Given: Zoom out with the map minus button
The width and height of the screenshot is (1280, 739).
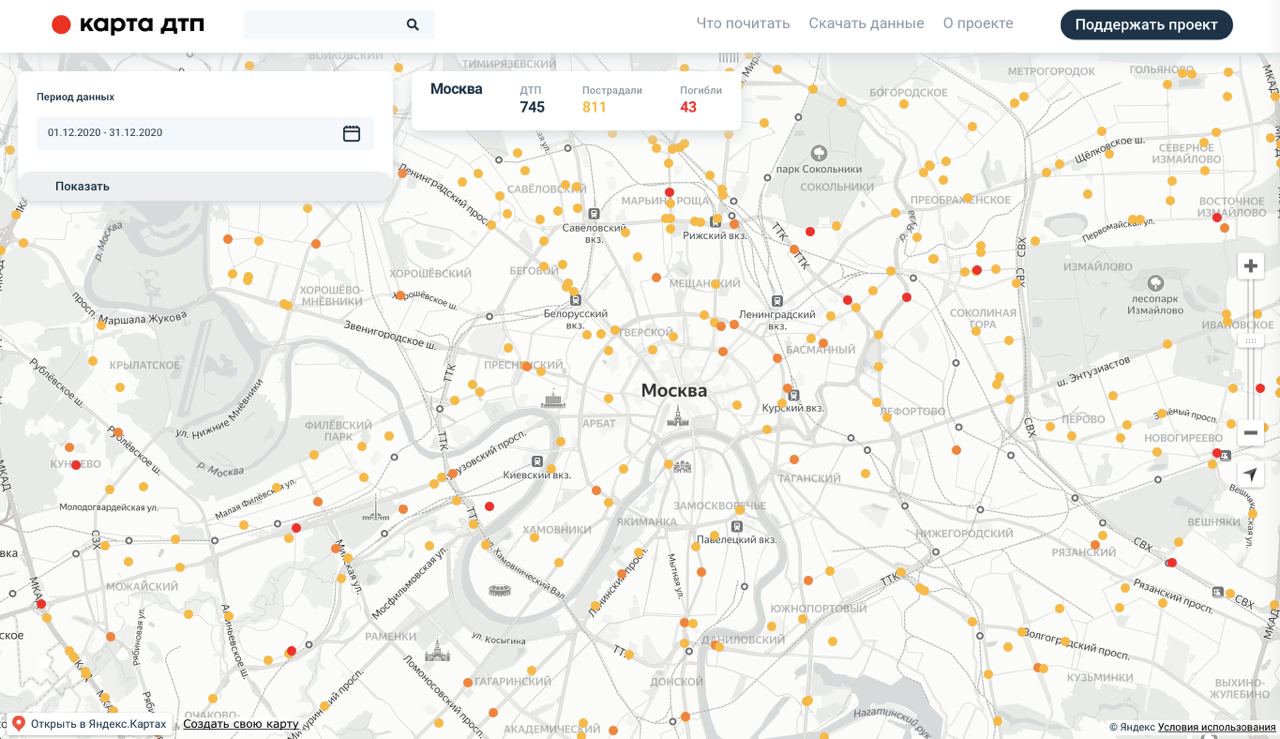Looking at the screenshot, I should pyautogui.click(x=1250, y=432).
